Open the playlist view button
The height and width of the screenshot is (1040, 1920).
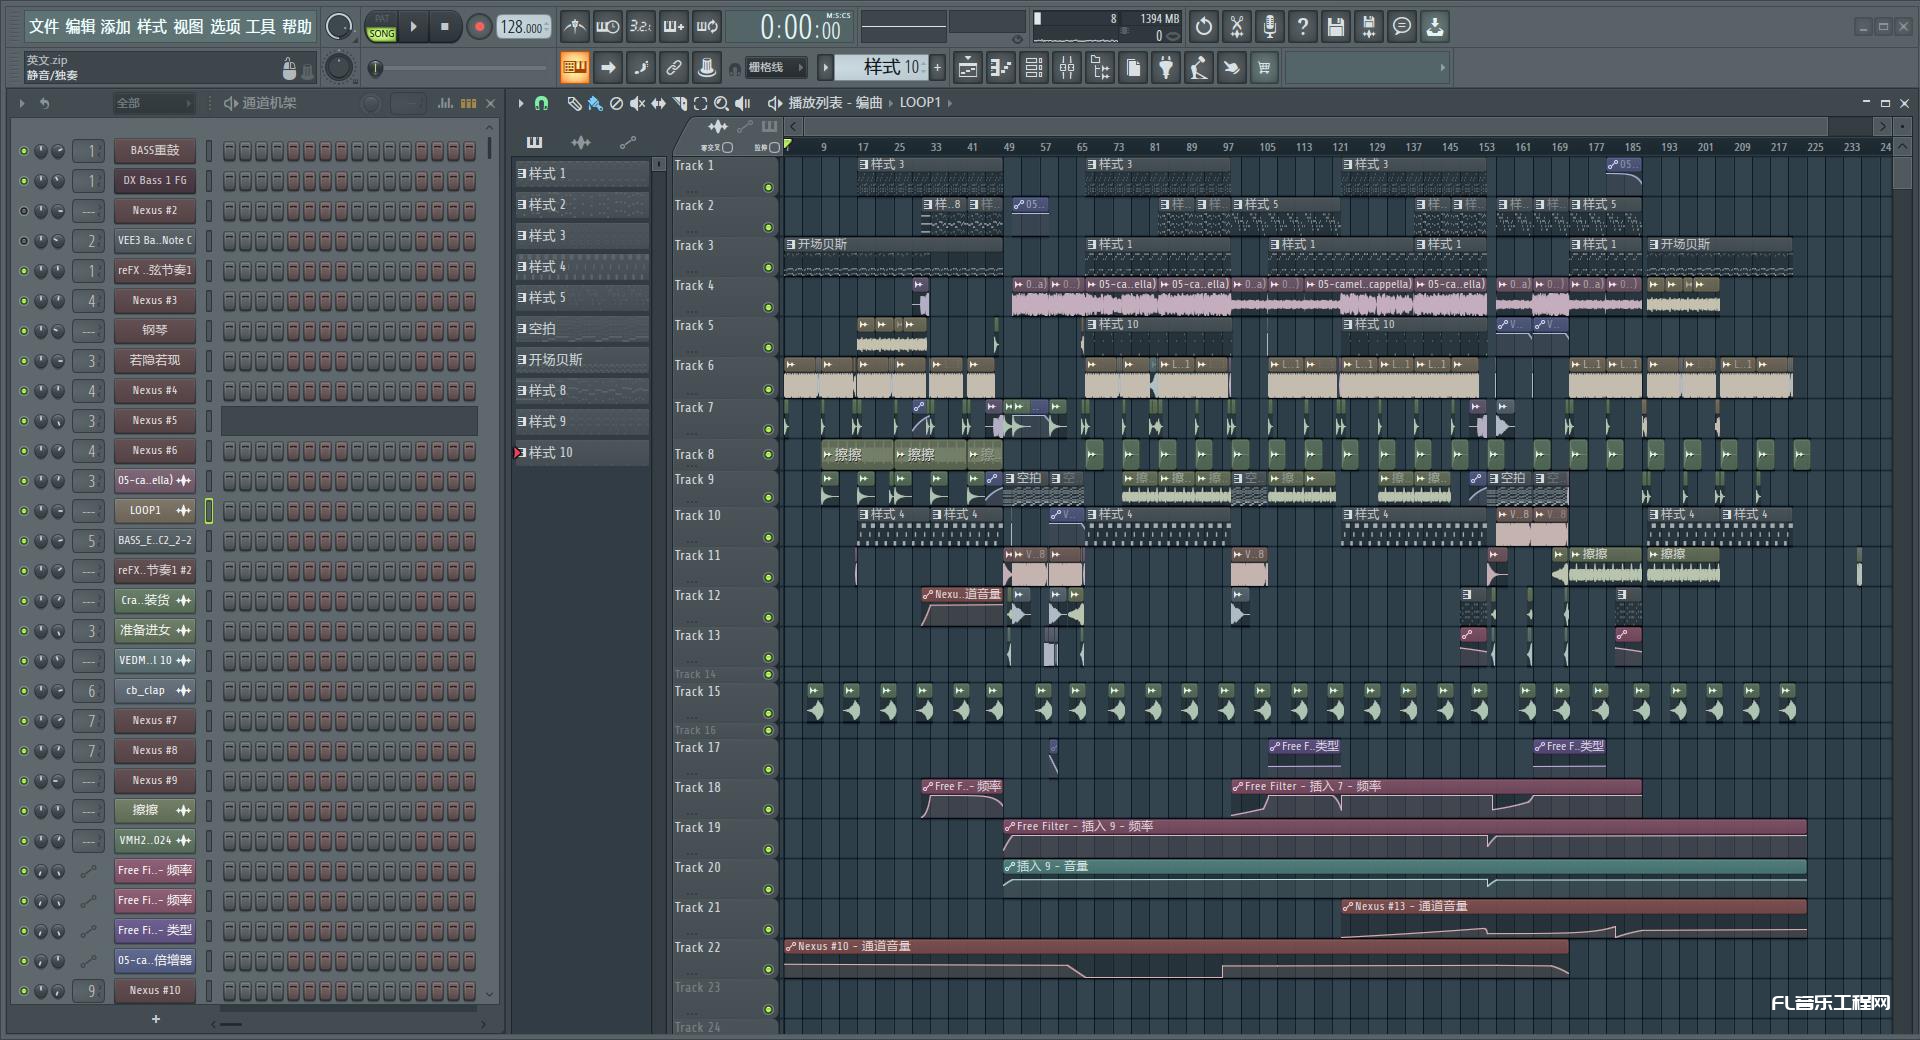(x=968, y=68)
